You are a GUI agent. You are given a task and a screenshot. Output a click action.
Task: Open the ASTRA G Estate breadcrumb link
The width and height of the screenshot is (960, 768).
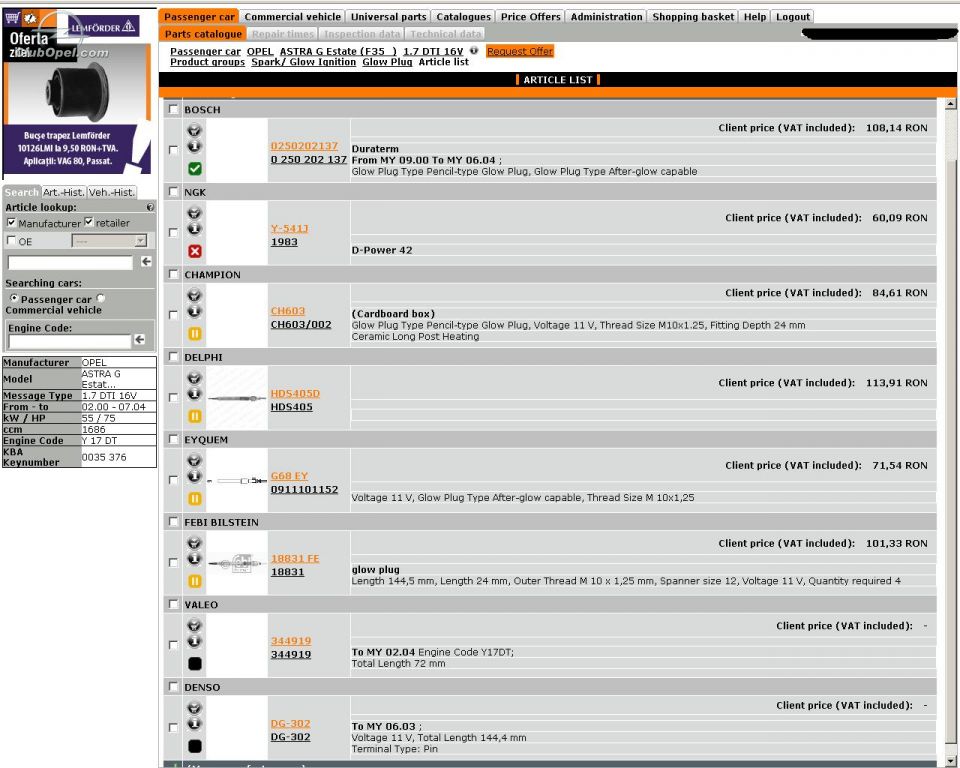tap(338, 51)
